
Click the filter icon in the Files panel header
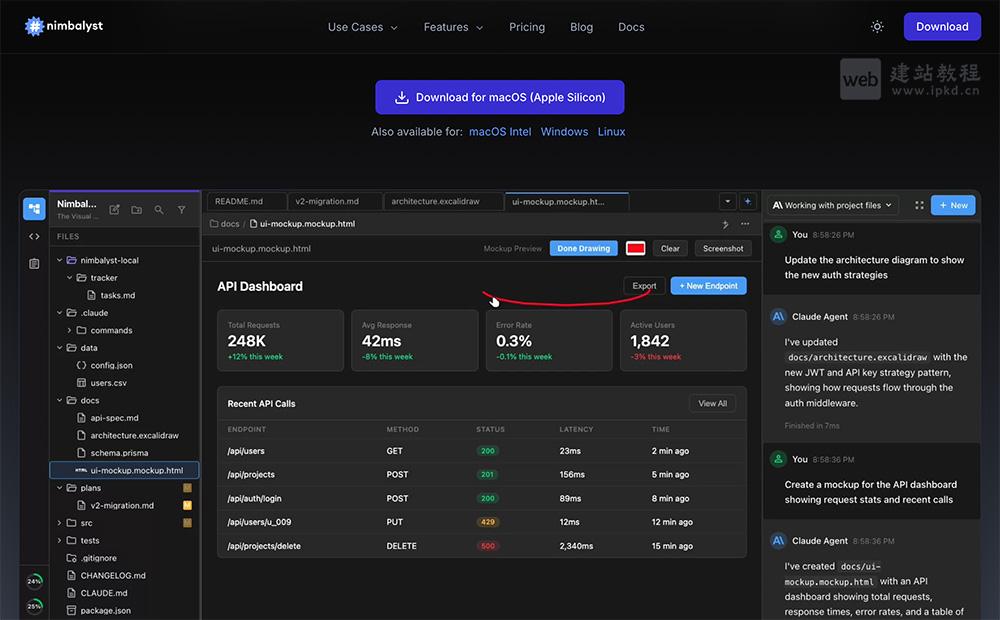(x=181, y=210)
